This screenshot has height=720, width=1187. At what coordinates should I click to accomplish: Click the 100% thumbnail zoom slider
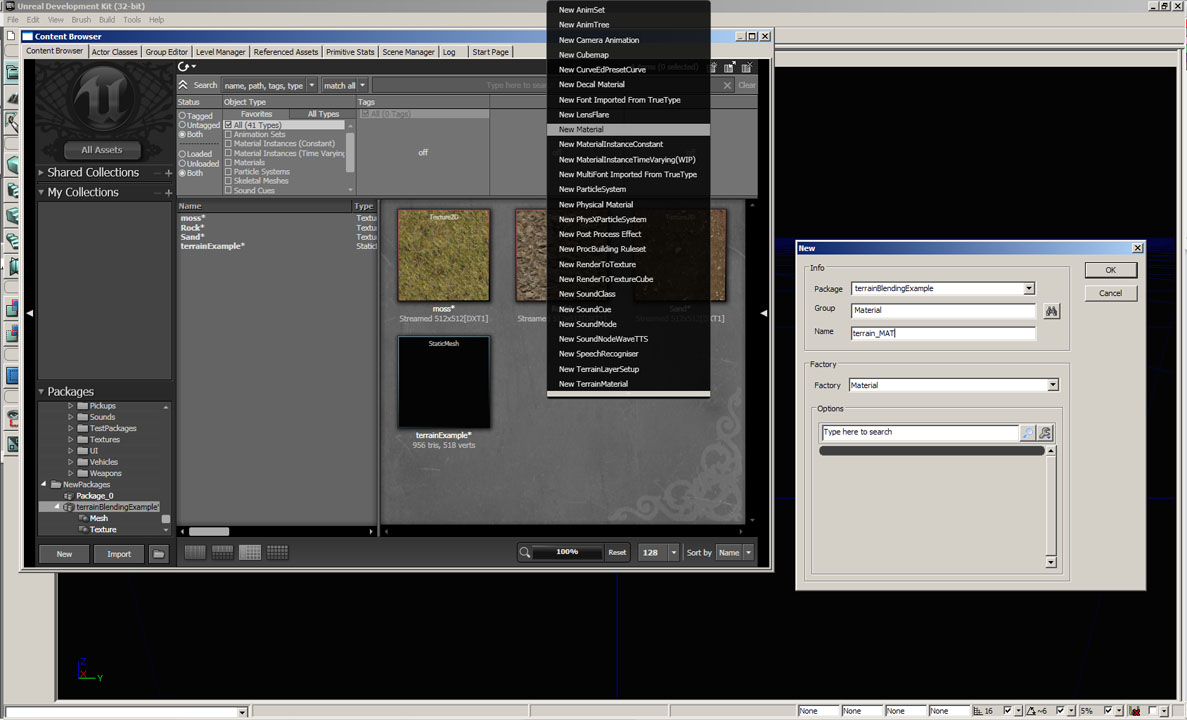pos(566,552)
